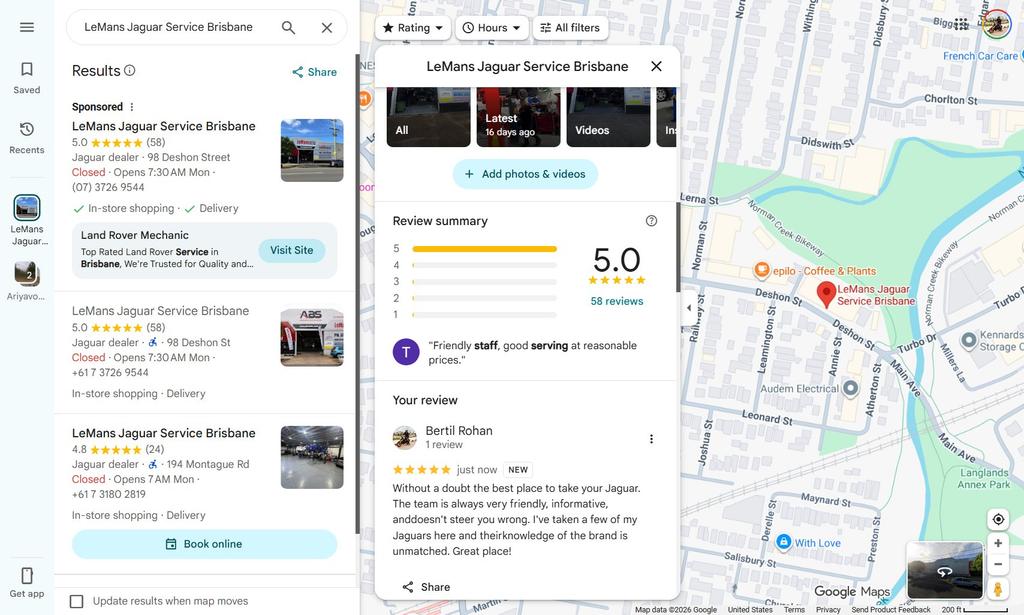This screenshot has width=1024, height=615.
Task: Open the 4.8 rated LeMans listing title
Action: 163,433
